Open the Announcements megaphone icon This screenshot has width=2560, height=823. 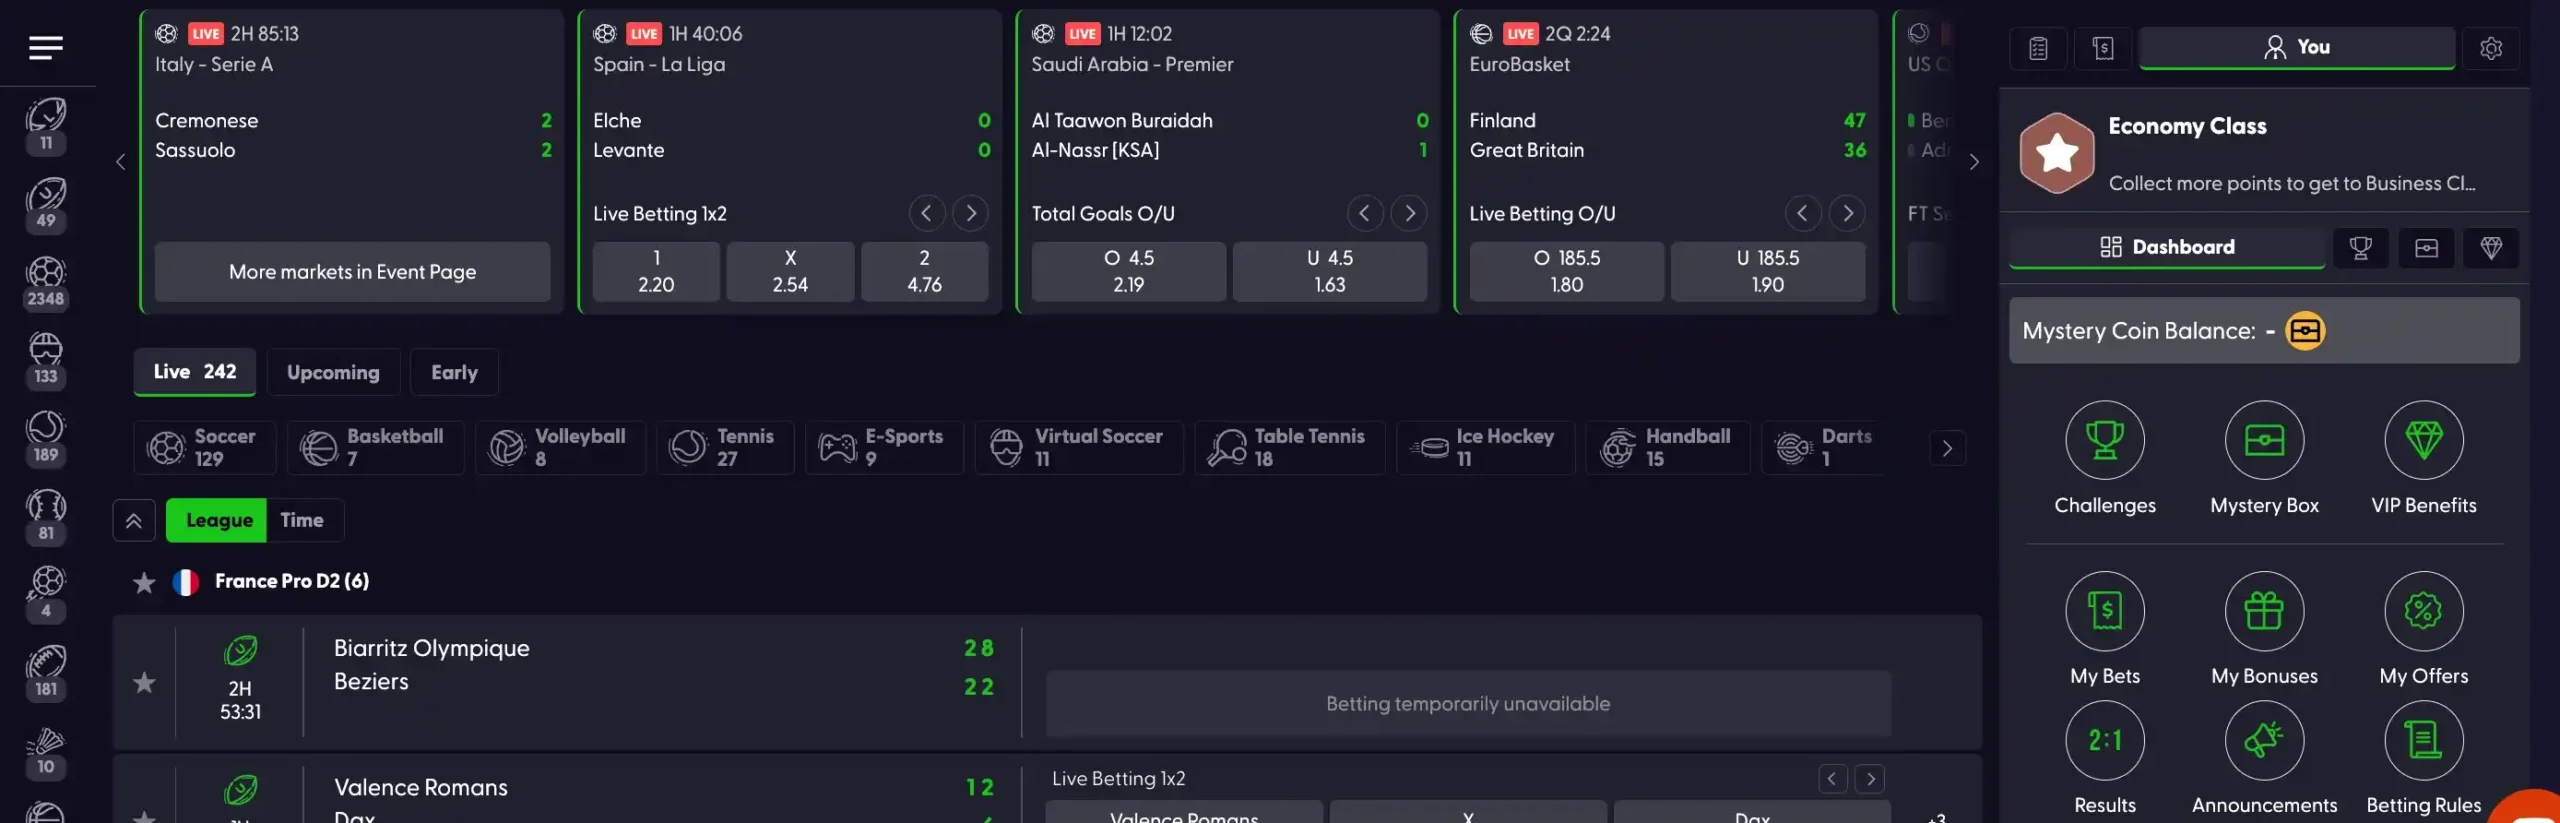2263,741
